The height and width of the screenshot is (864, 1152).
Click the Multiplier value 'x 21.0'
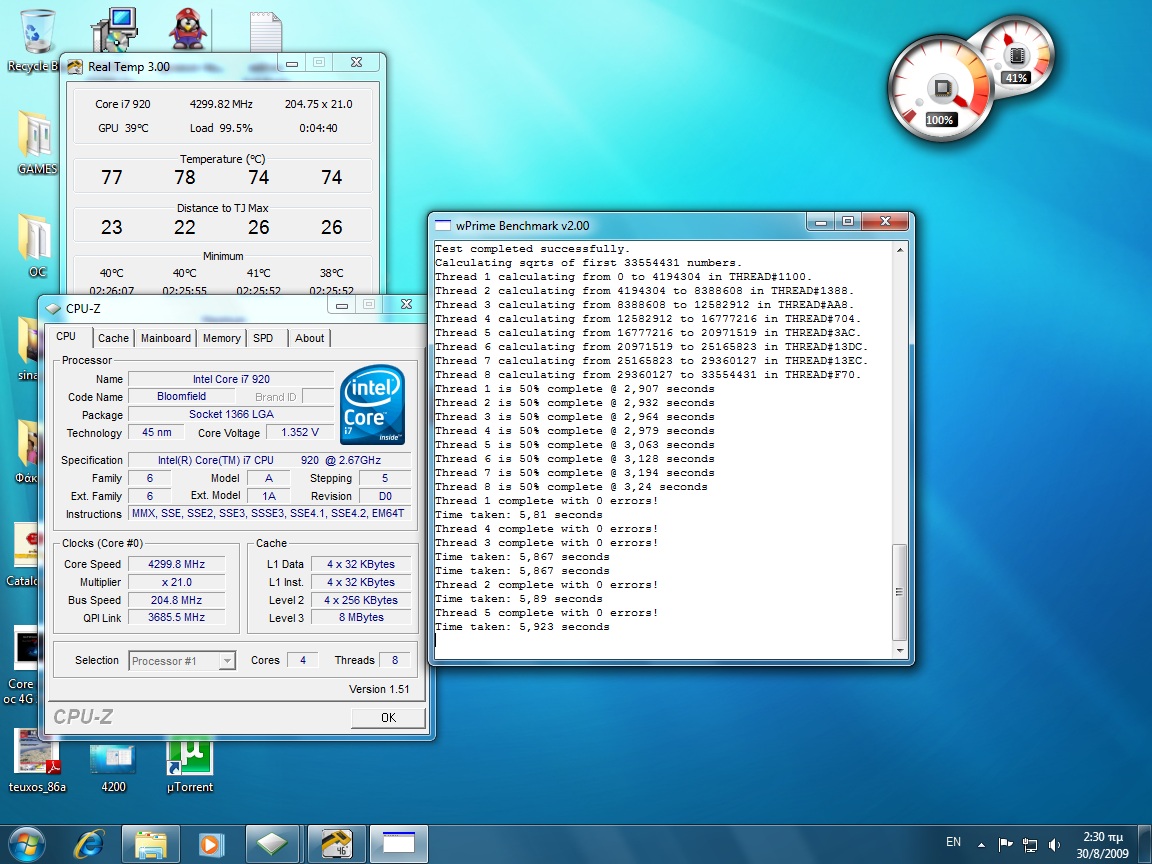tap(176, 582)
